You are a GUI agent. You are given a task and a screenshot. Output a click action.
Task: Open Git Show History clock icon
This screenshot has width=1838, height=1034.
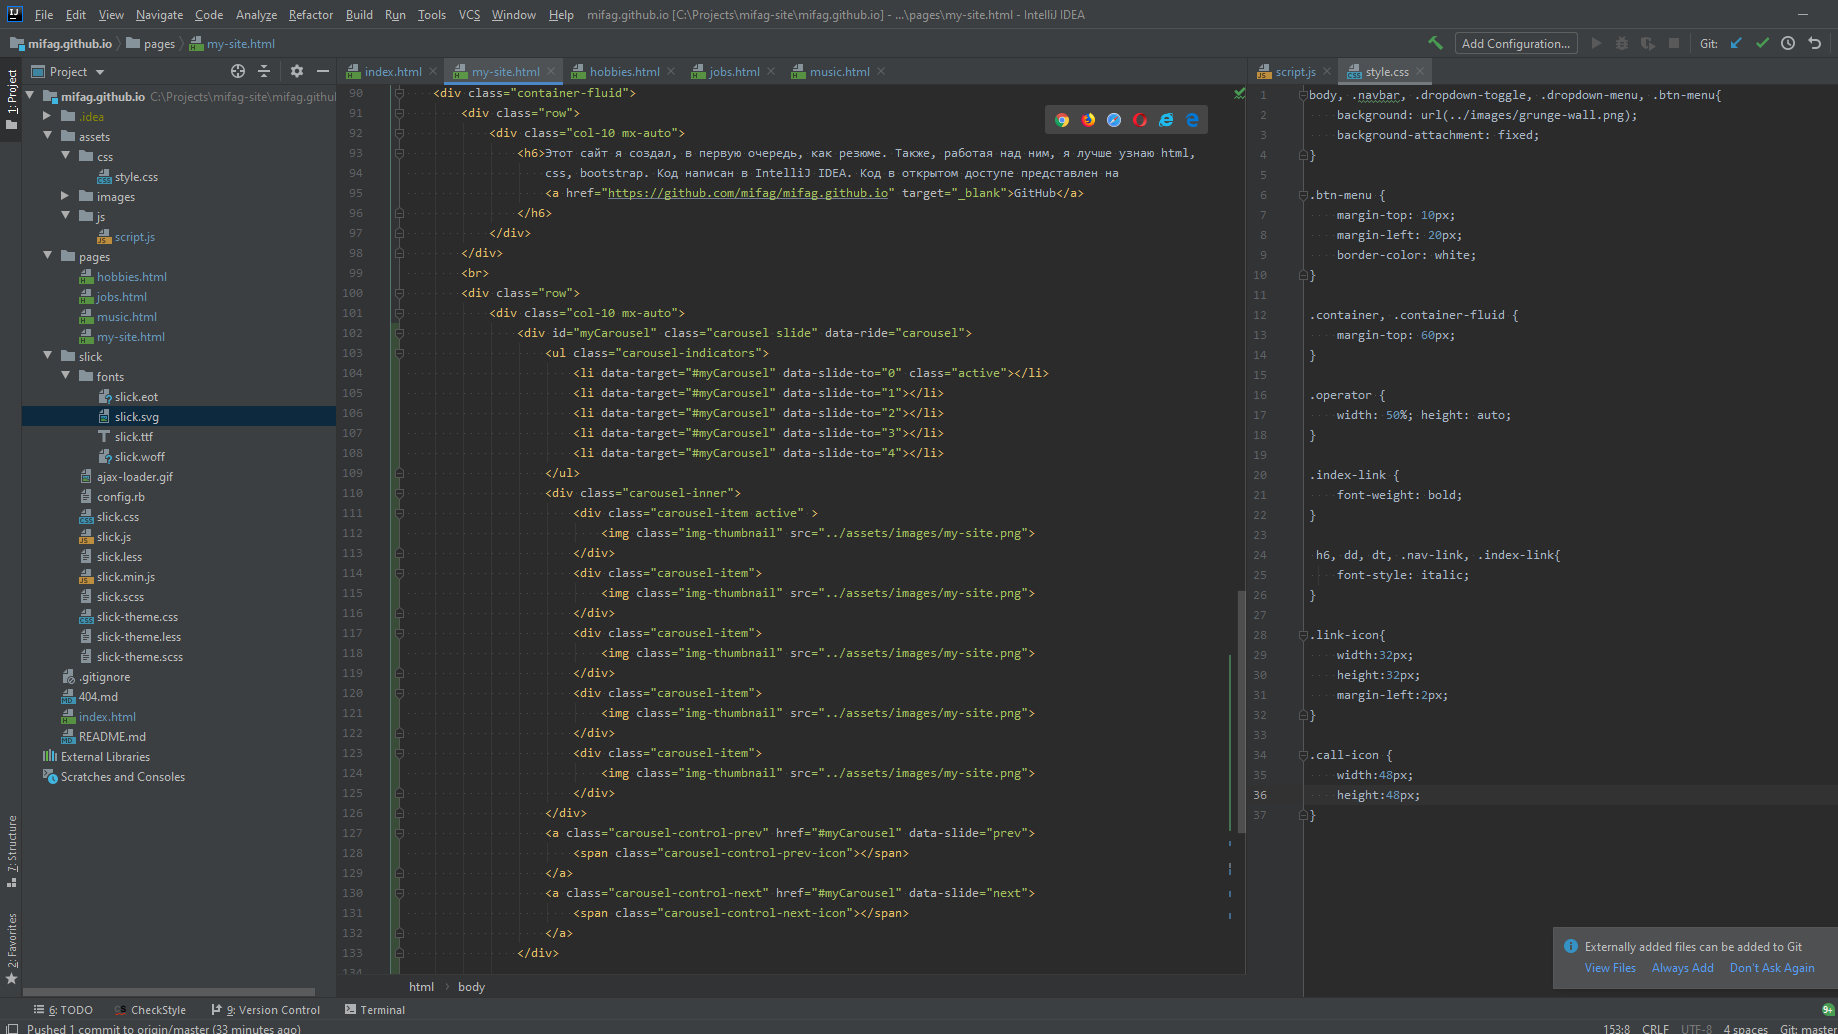click(x=1788, y=43)
